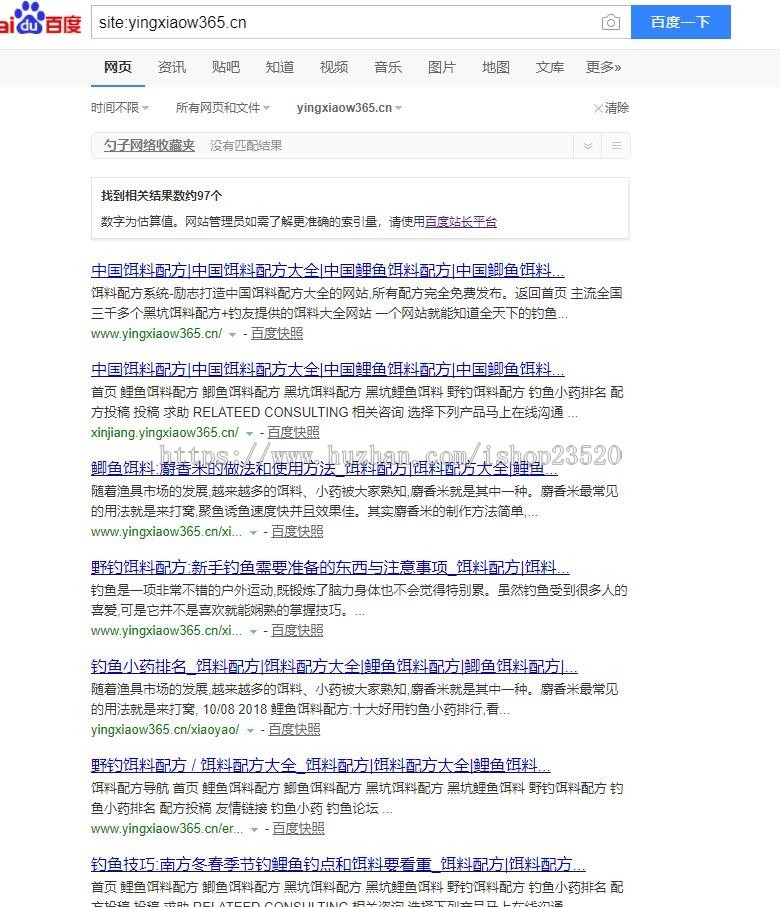Open the 百度站长平台 link

pos(461,222)
